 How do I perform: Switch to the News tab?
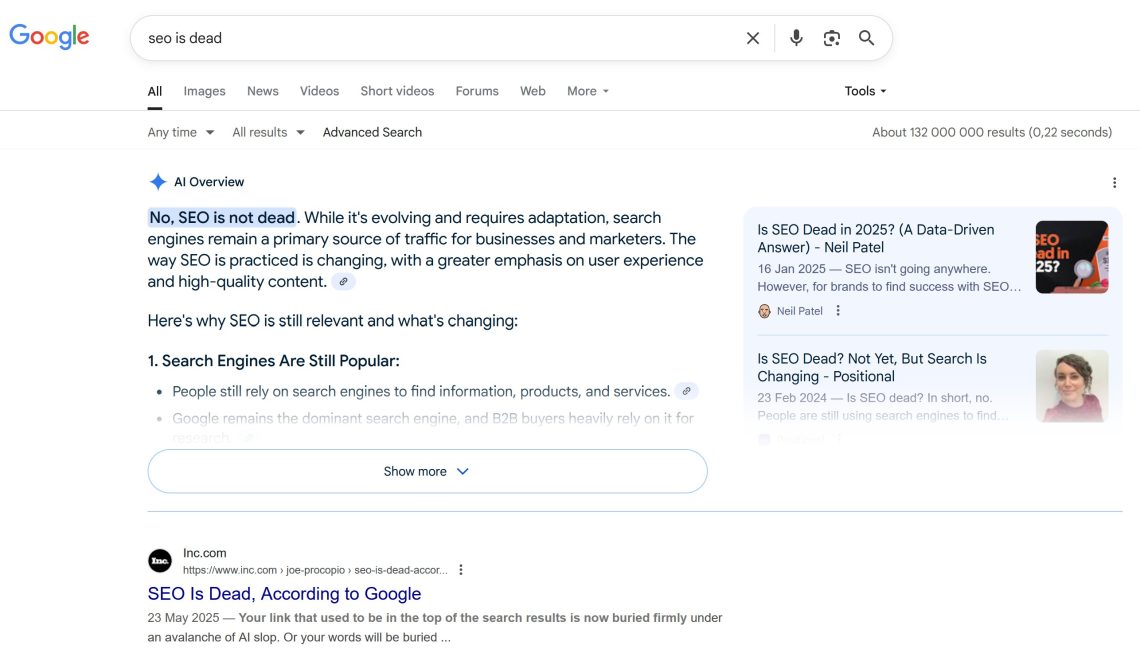click(262, 91)
